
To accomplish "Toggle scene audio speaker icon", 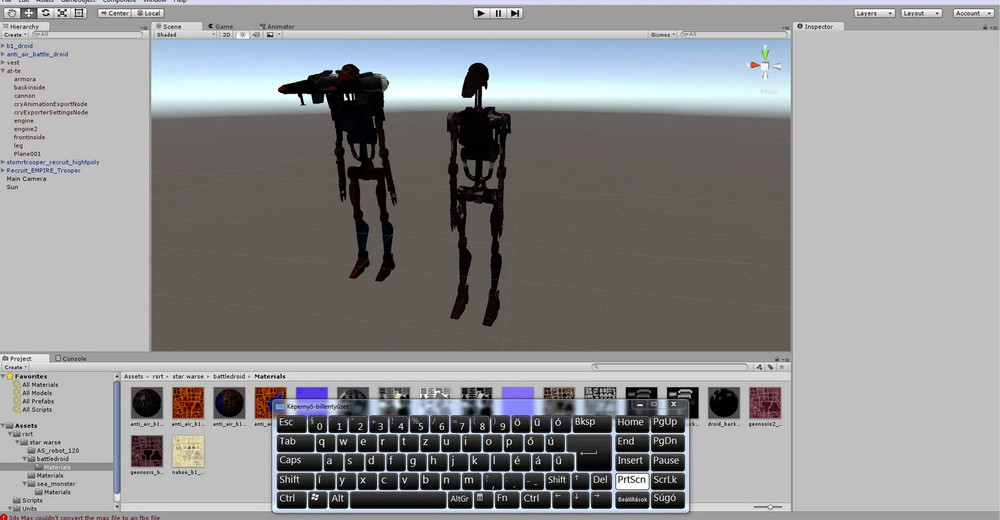I will click(x=256, y=34).
